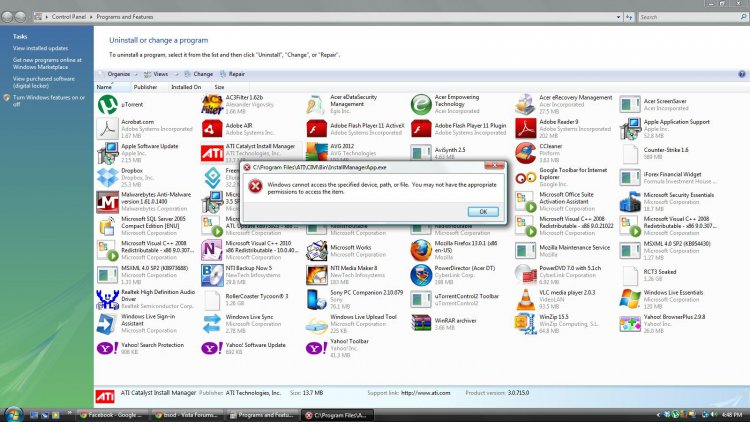Select the WinZip 15.5 icon
This screenshot has width=750, height=422.
(525, 324)
